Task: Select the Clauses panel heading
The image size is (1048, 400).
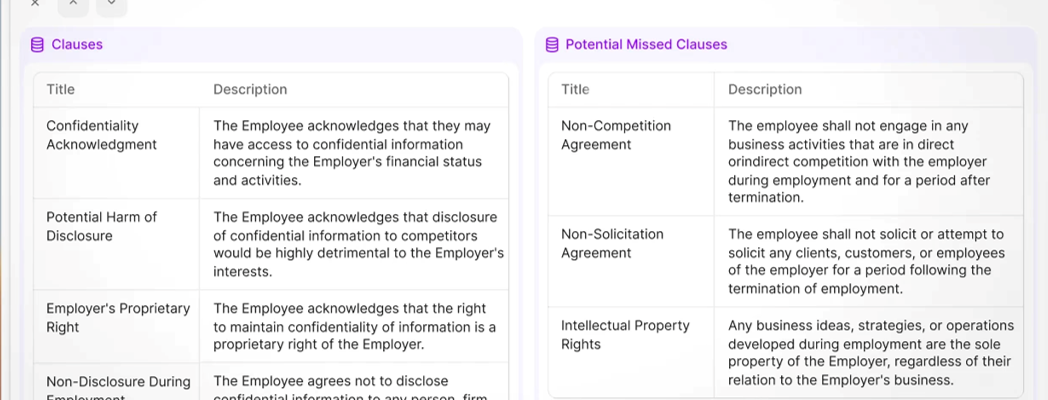Action: click(x=77, y=44)
